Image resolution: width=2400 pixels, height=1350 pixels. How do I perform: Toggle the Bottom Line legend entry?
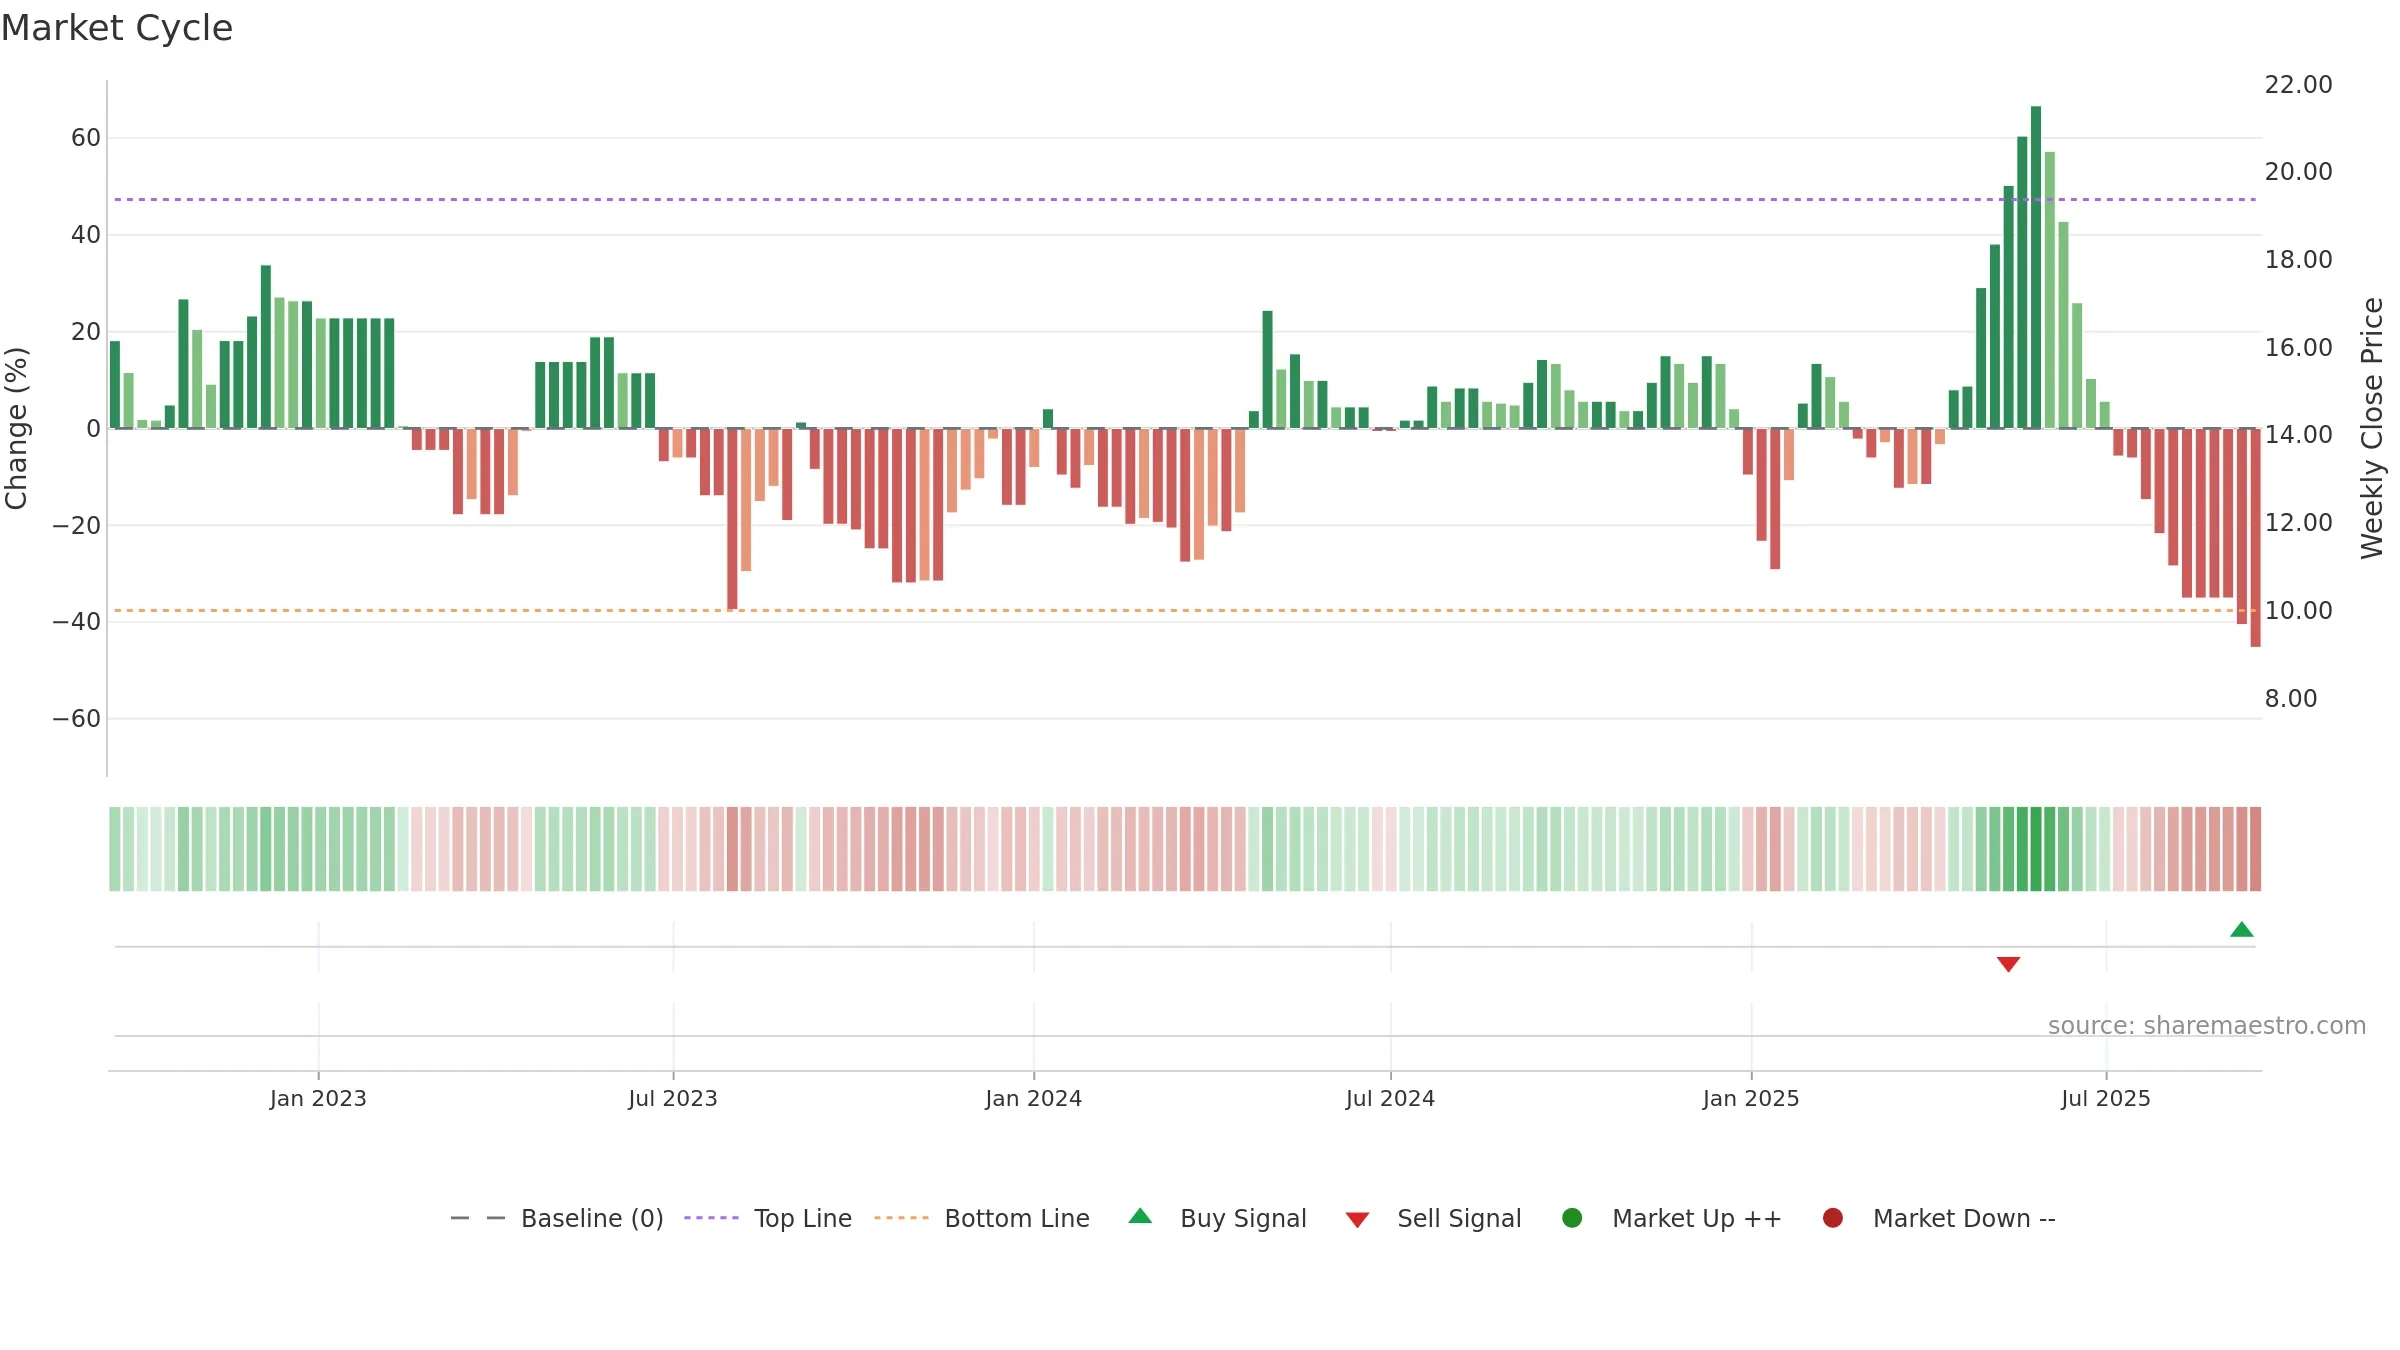tap(982, 1218)
